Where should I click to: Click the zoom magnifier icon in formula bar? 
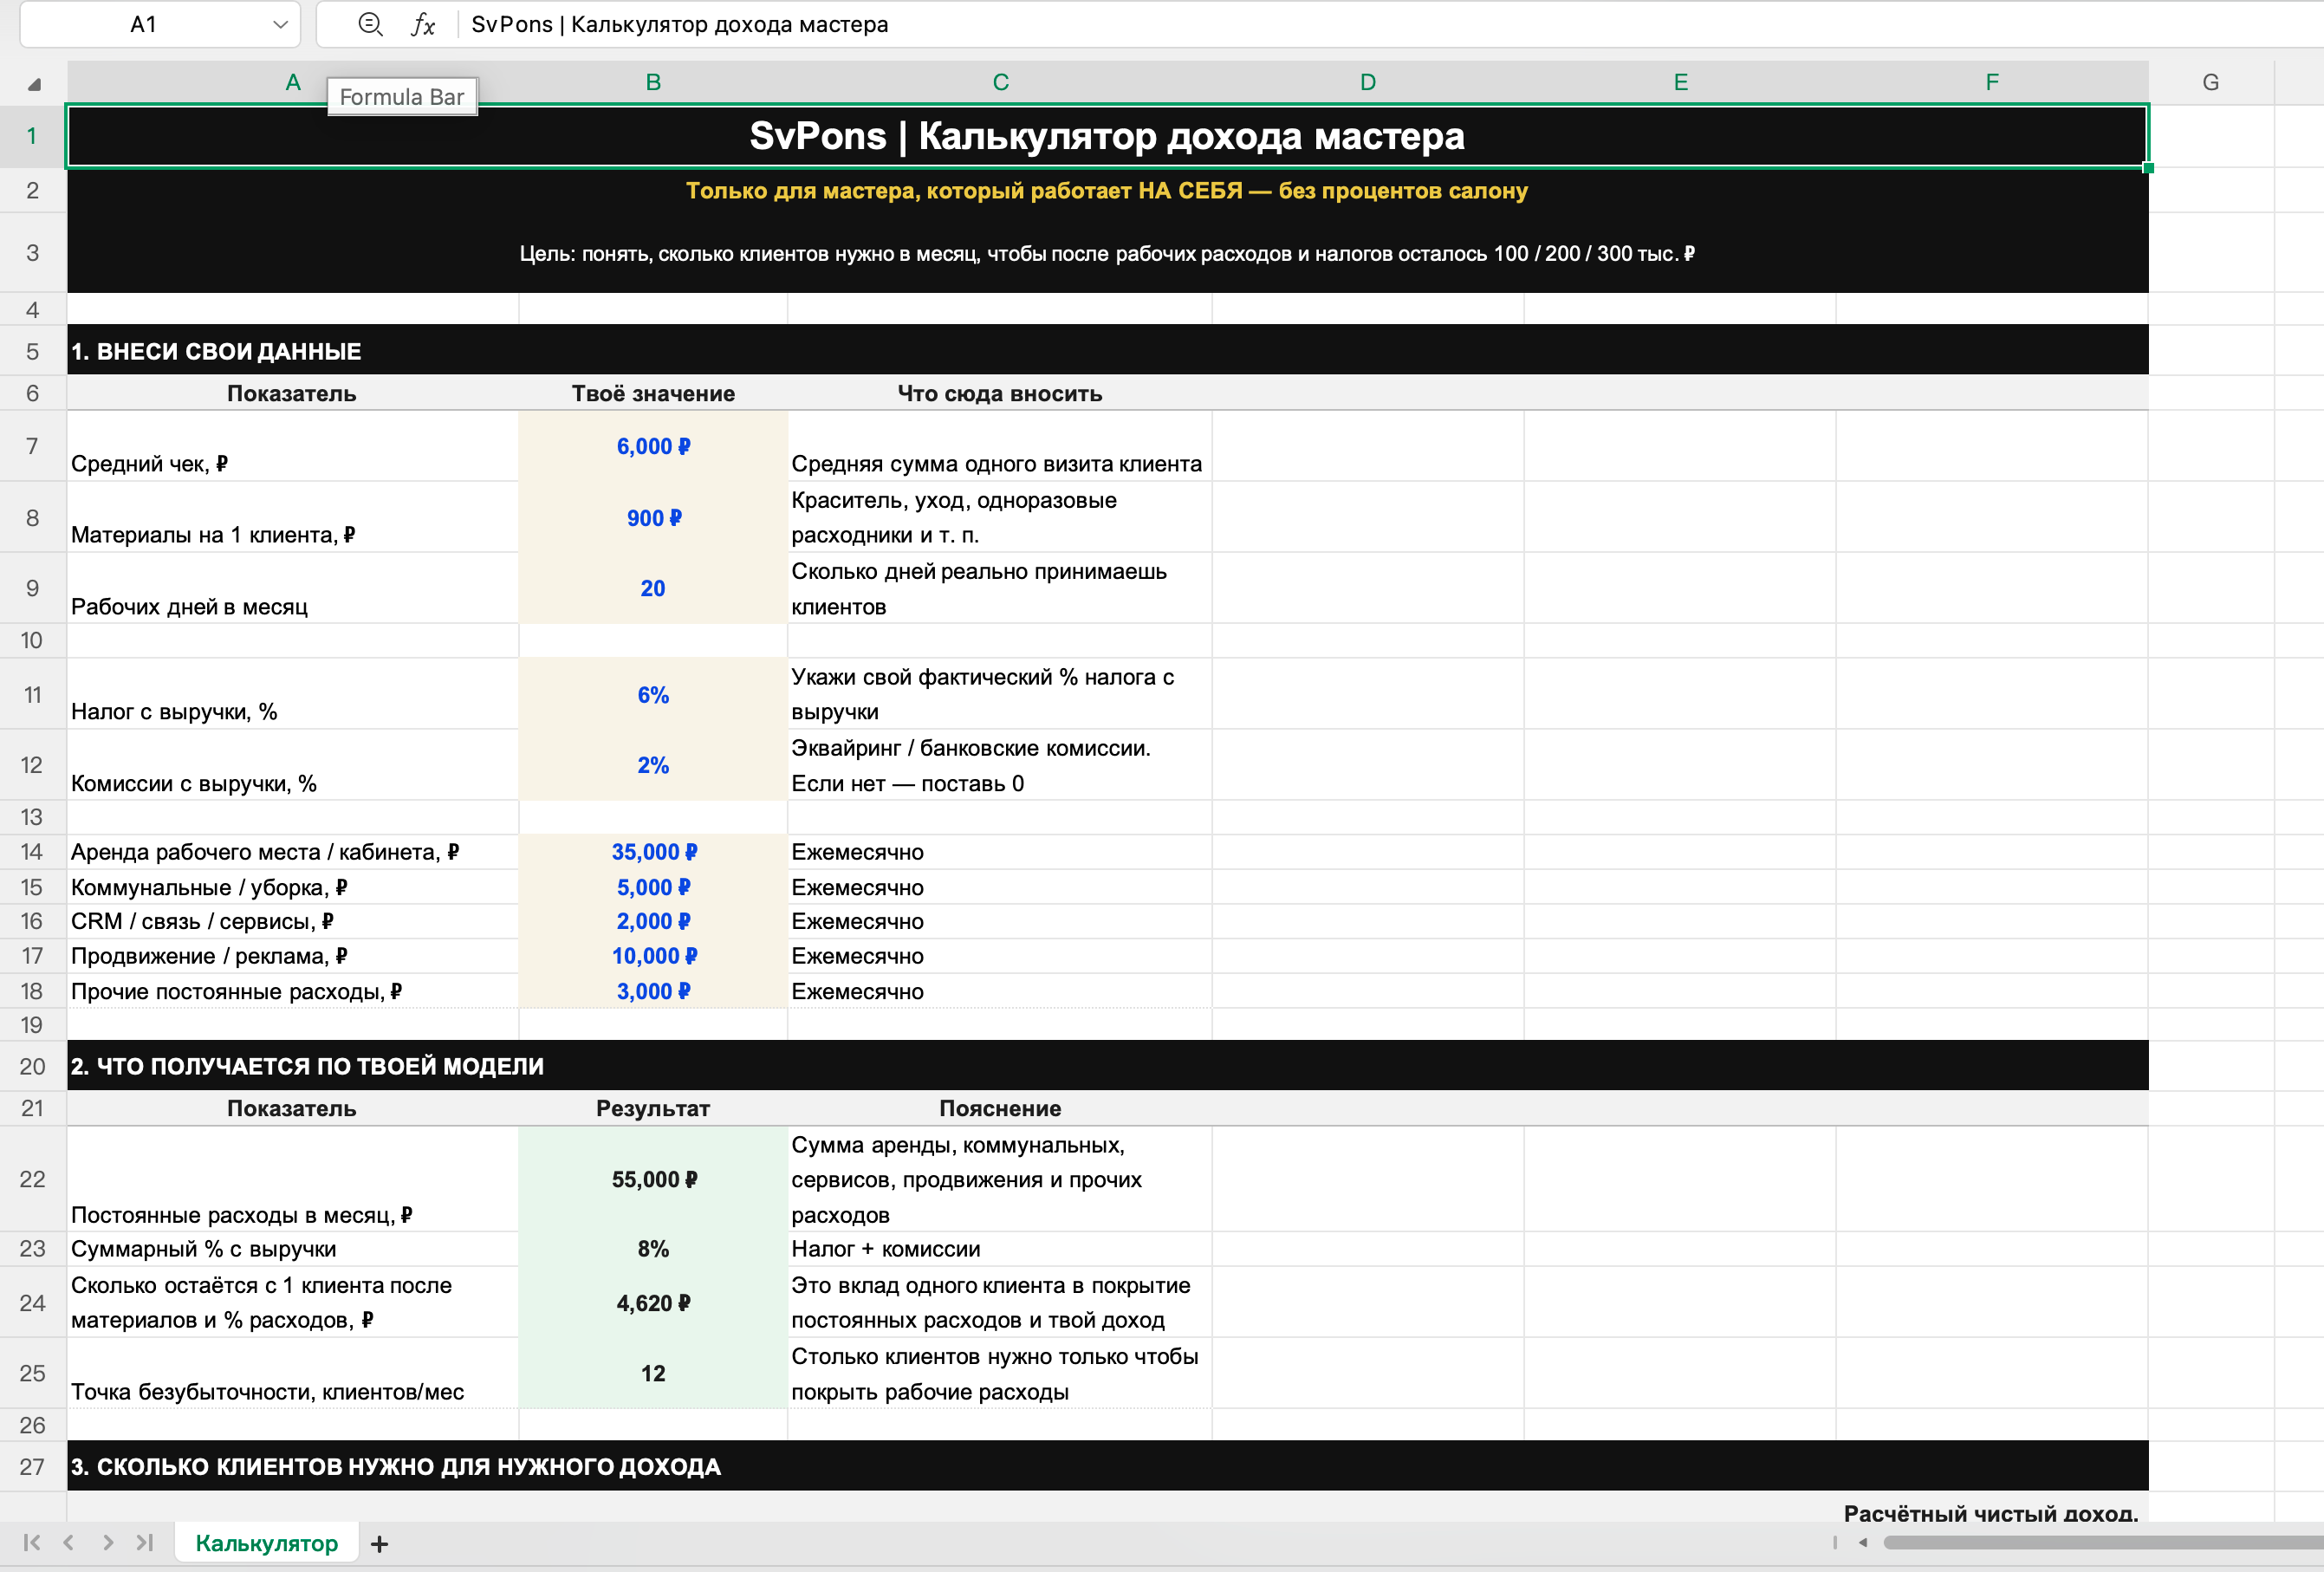pyautogui.click(x=370, y=25)
